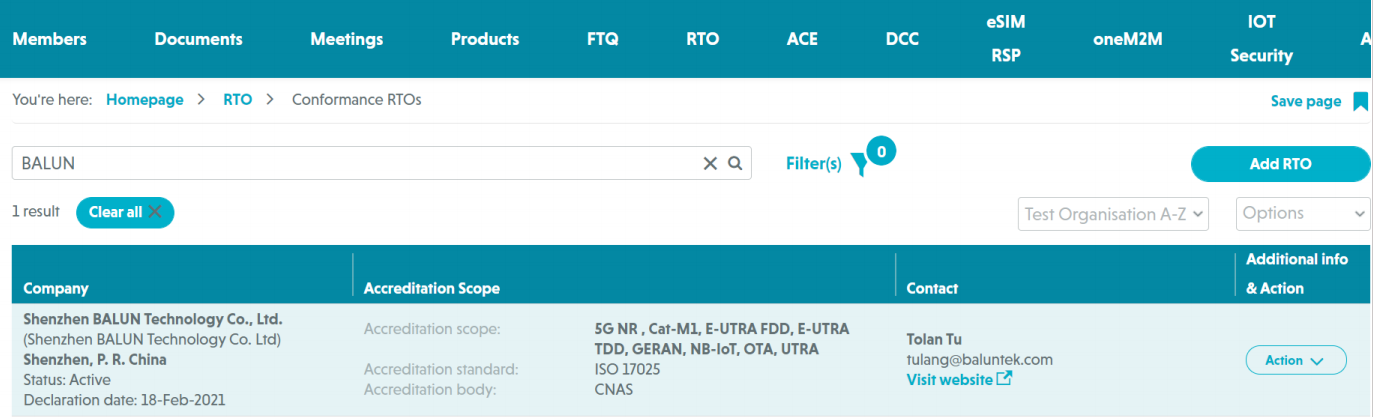Open the Documents menu
Viewport: 1373px width, 417px height.
[198, 39]
